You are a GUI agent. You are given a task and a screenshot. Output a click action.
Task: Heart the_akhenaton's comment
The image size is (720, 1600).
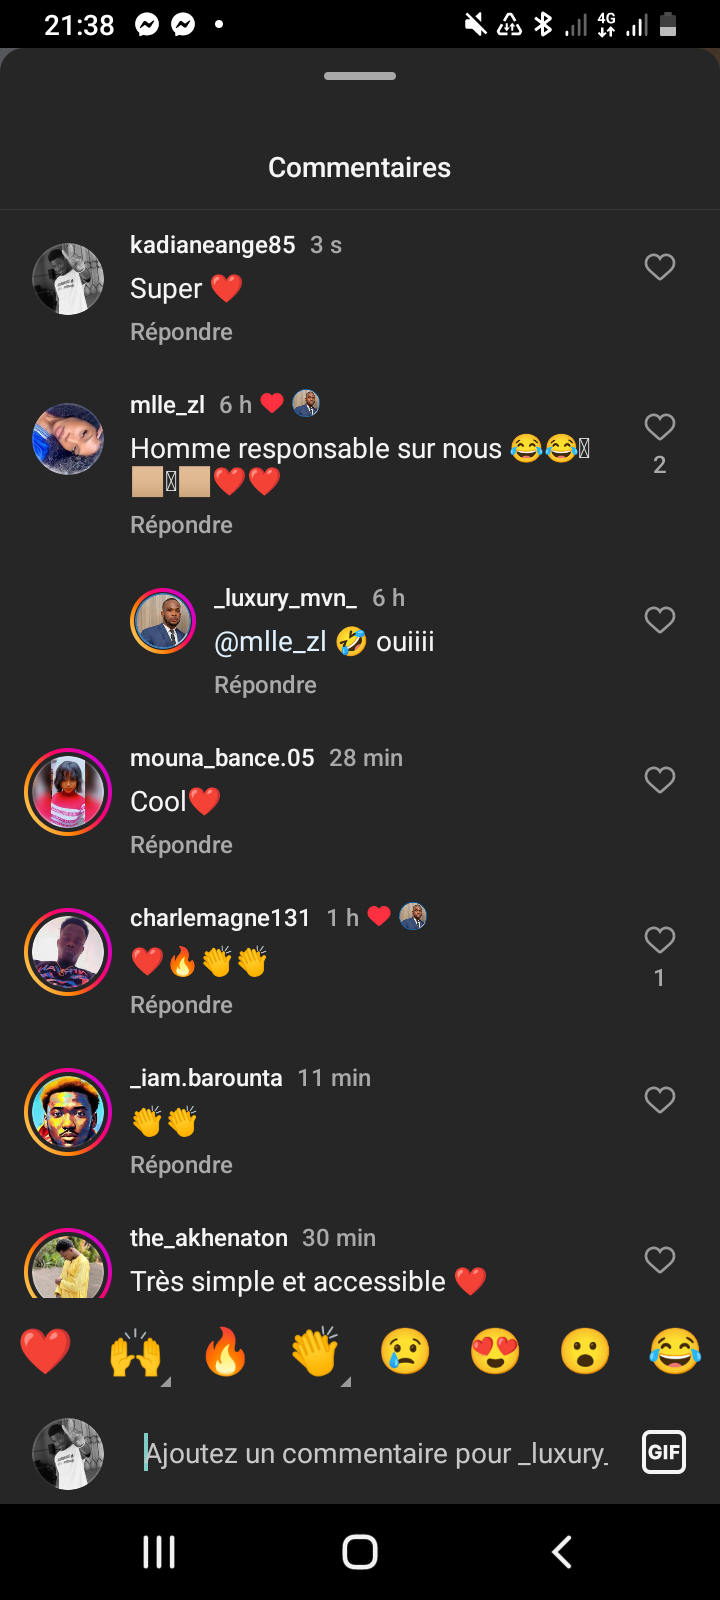coord(659,1260)
